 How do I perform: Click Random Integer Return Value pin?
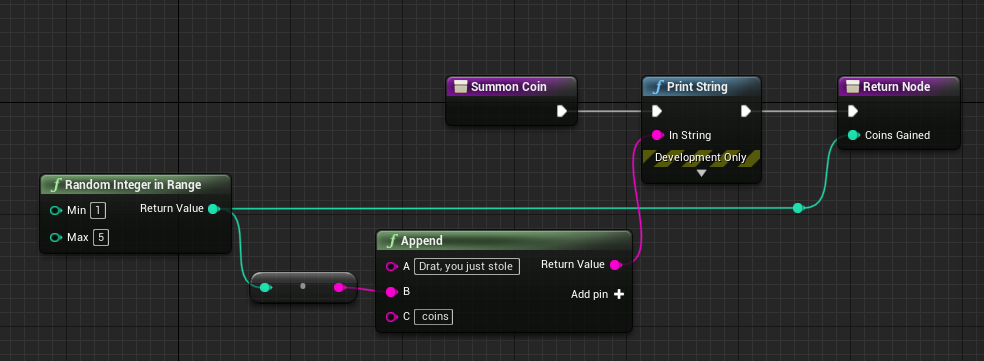(x=213, y=208)
